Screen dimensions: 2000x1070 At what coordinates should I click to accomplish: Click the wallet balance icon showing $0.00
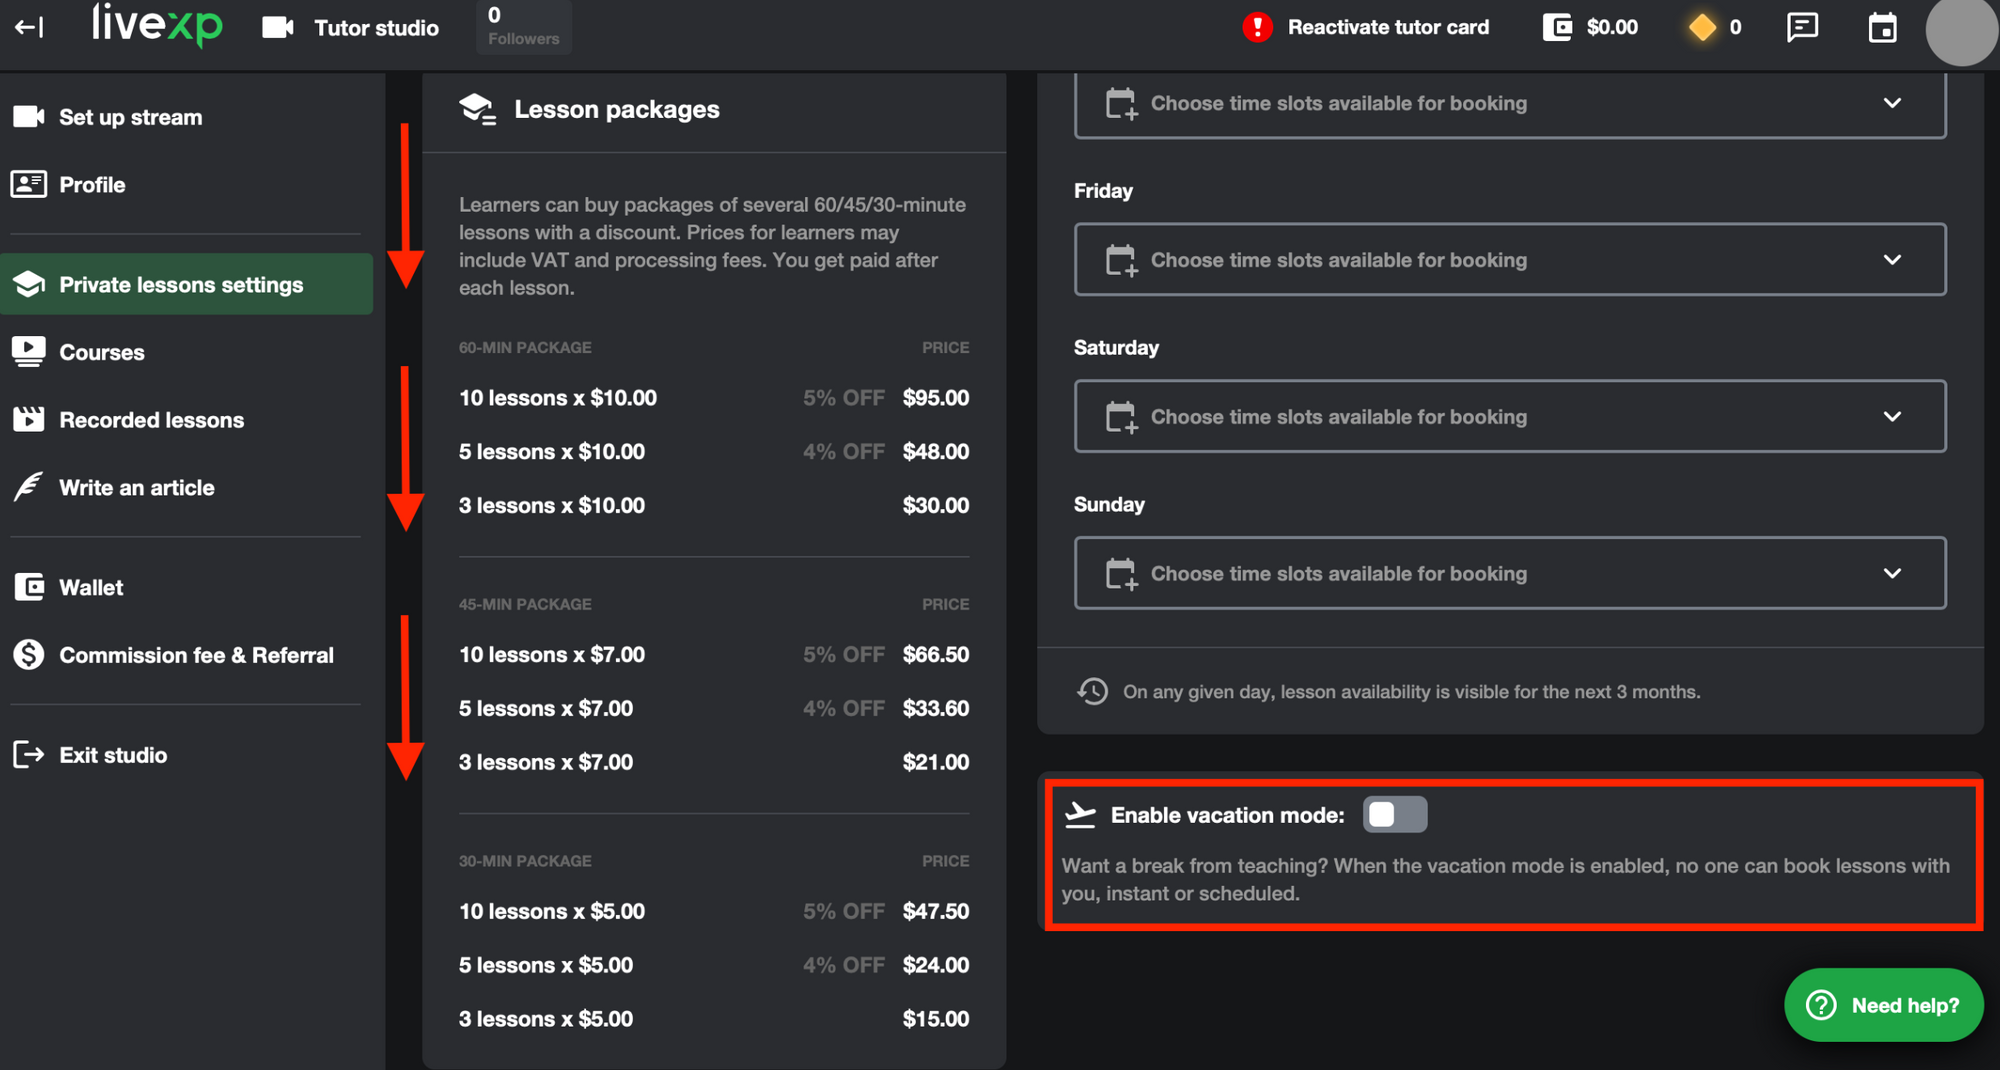click(1557, 27)
